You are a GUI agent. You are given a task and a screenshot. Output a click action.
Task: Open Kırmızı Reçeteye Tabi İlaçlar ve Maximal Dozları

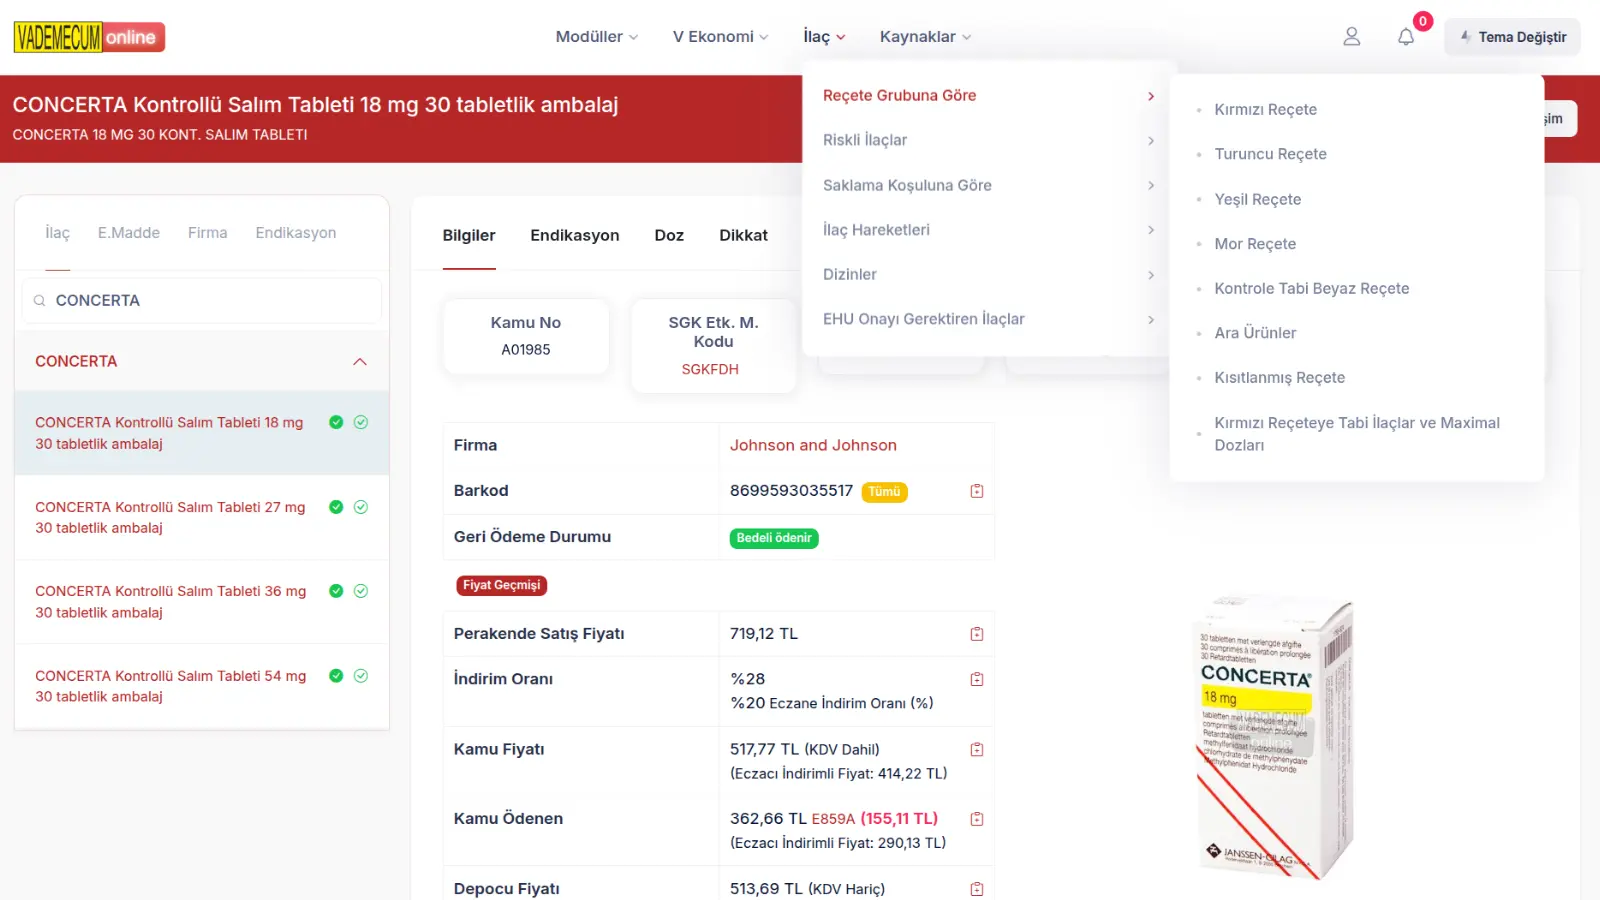click(1357, 434)
